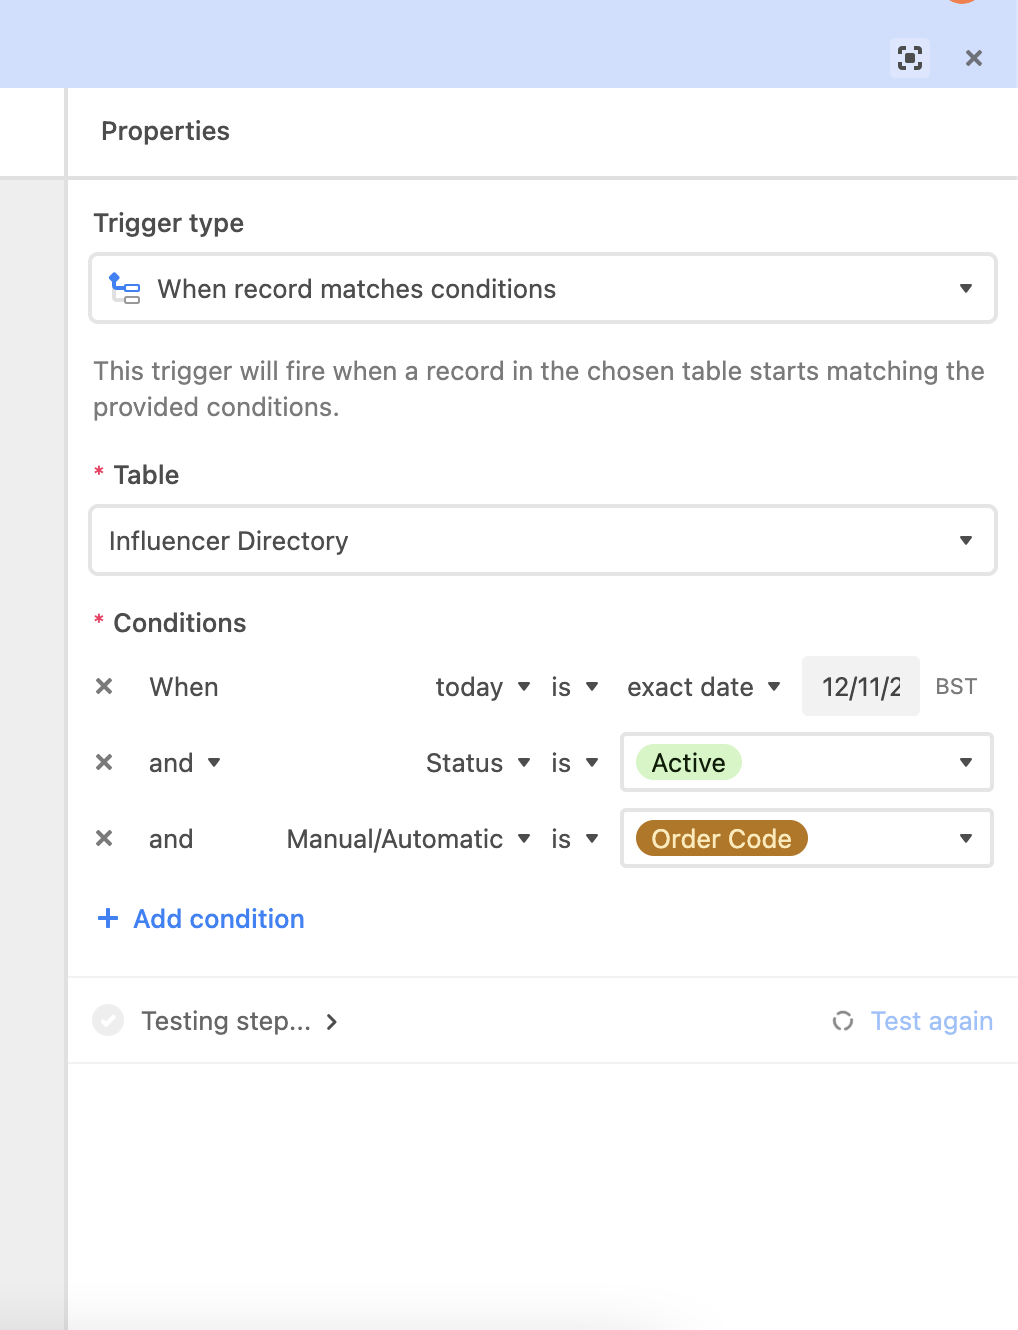This screenshot has height=1330, width=1018.
Task: Open the 'and' conjunction dropdown
Action: pyautogui.click(x=185, y=763)
